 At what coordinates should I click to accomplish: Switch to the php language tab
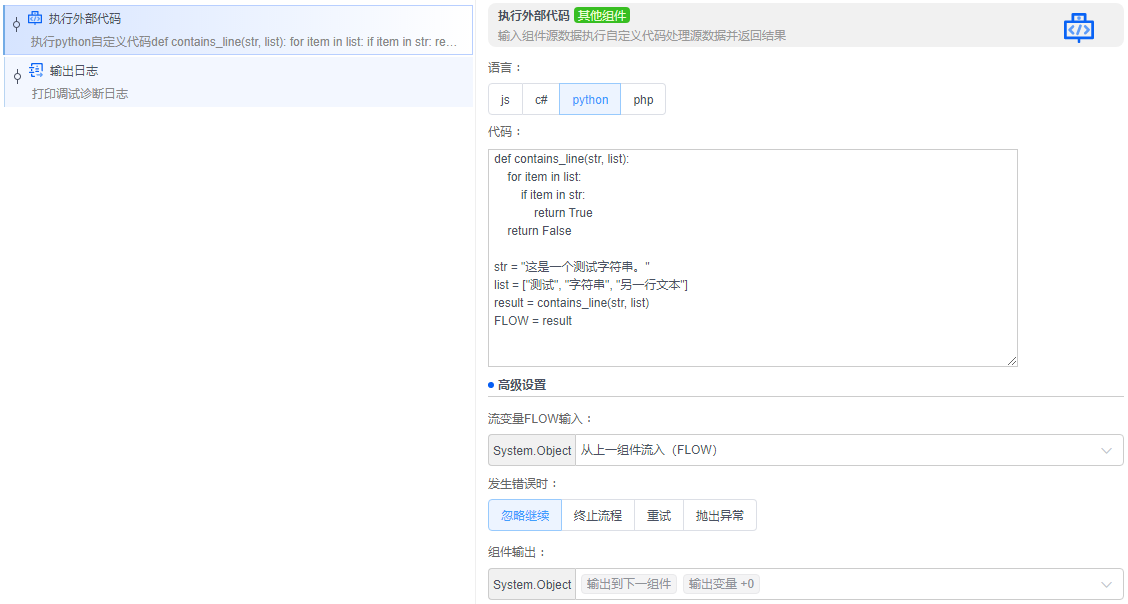click(x=643, y=99)
